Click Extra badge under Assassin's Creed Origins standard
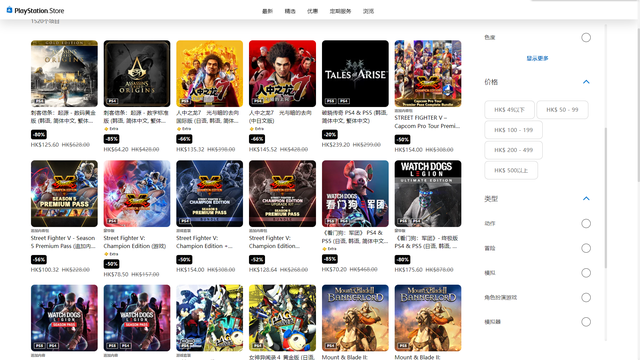The width and height of the screenshot is (640, 360). point(111,129)
